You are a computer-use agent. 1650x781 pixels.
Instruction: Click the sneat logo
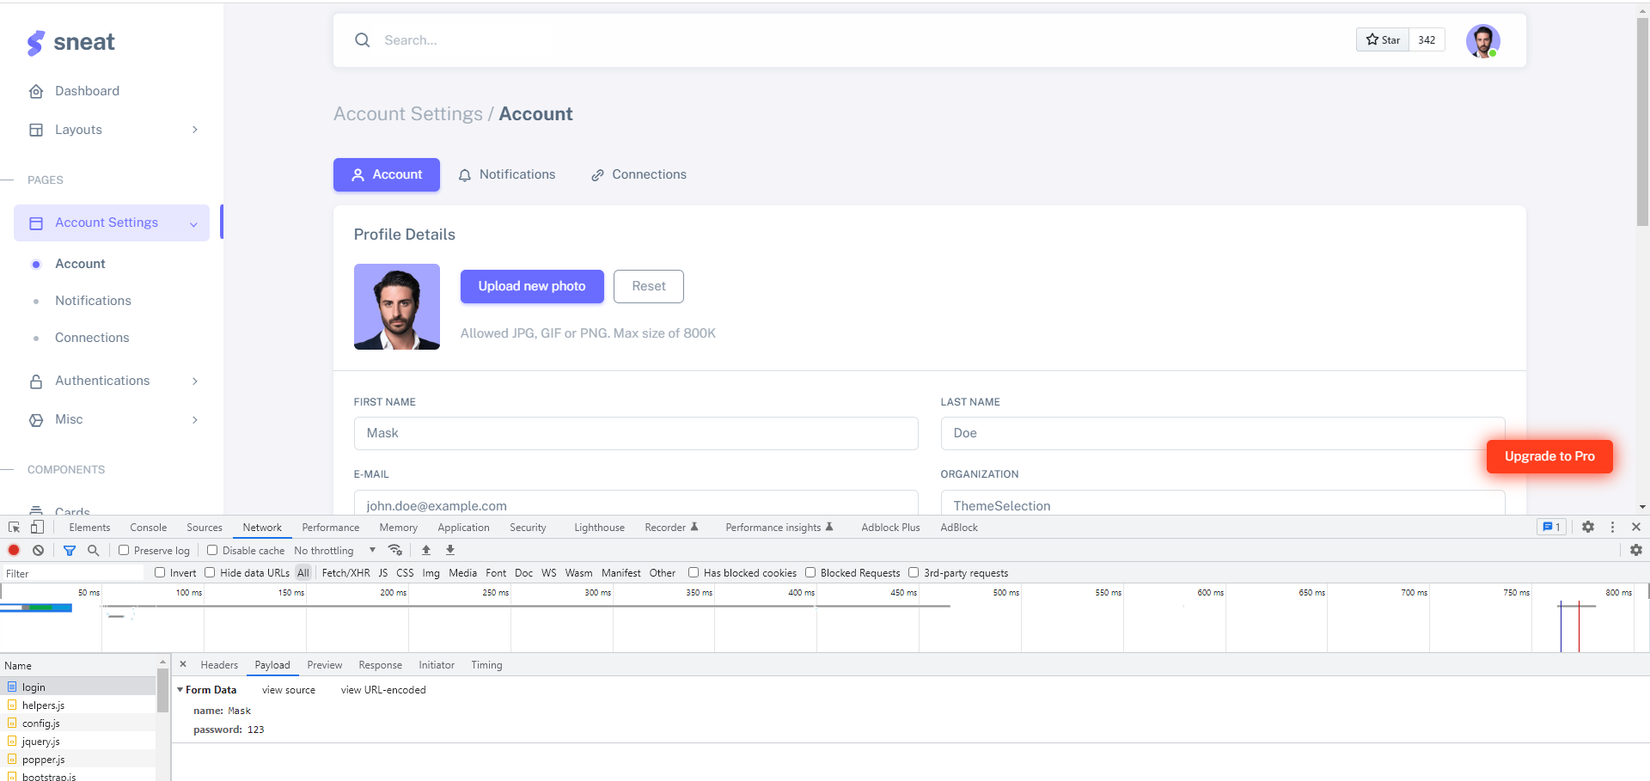70,42
